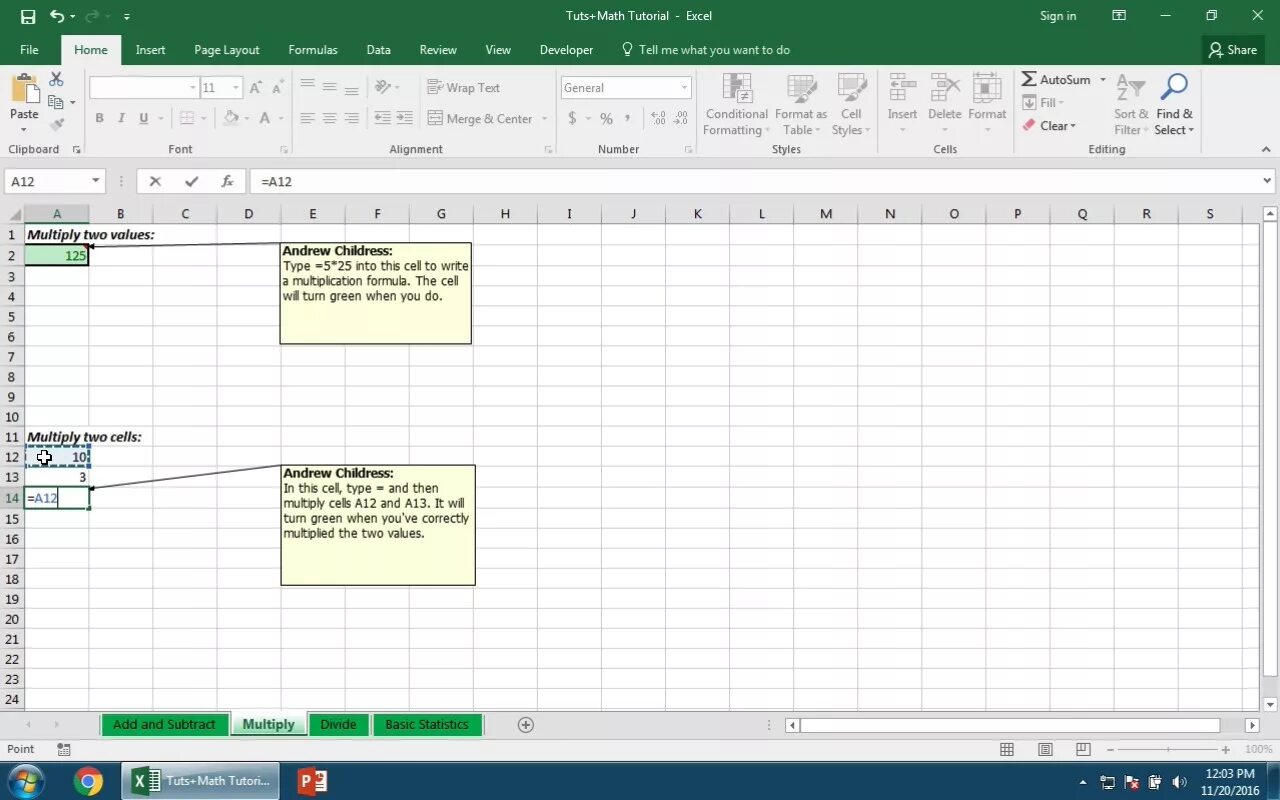Increase font size with the large A icon
This screenshot has width=1280, height=800.
(x=255, y=88)
